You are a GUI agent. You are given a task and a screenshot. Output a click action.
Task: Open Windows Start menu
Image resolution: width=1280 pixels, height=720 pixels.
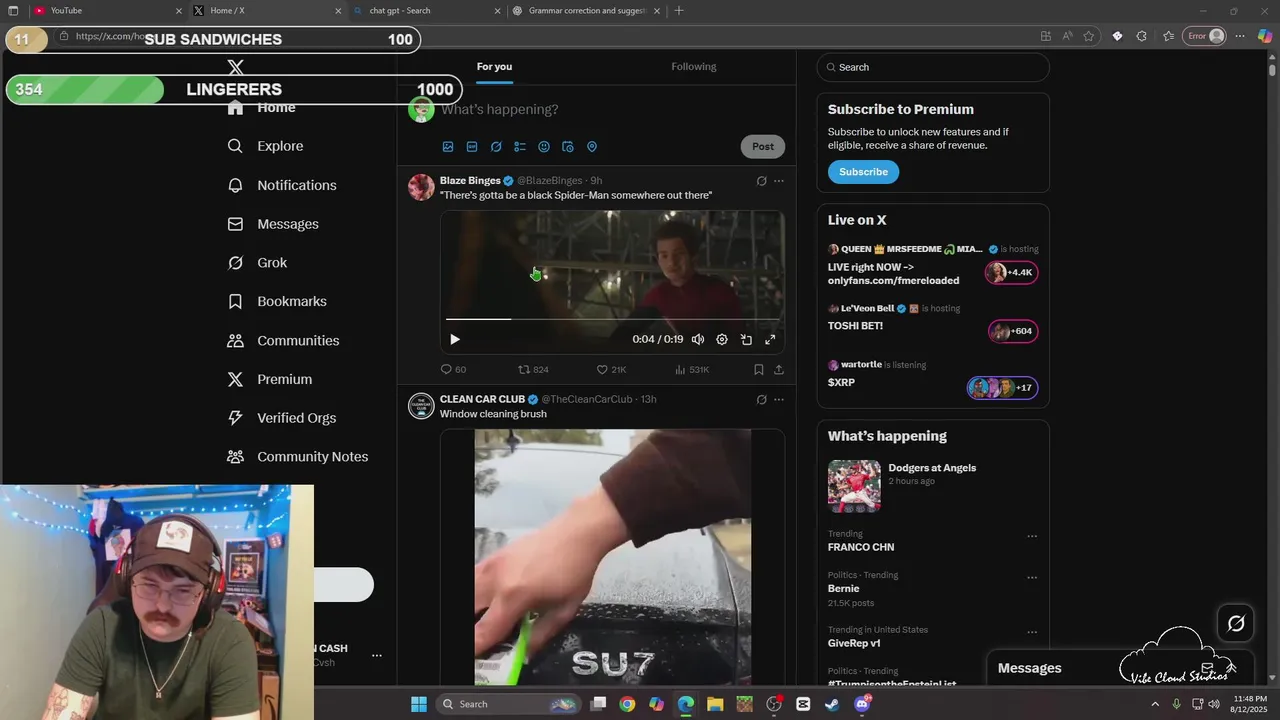coord(419,704)
